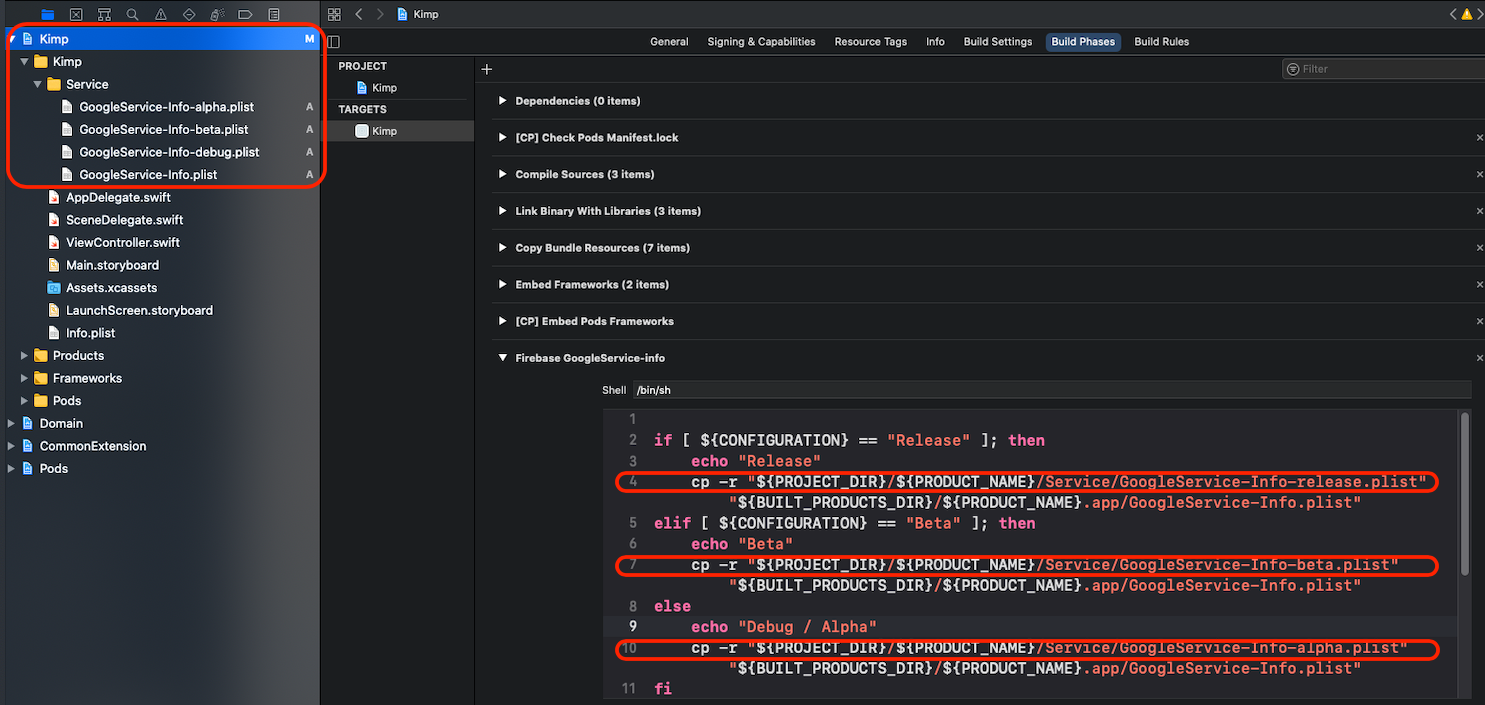
Task: Switch to the Build Settings tab
Action: [997, 42]
